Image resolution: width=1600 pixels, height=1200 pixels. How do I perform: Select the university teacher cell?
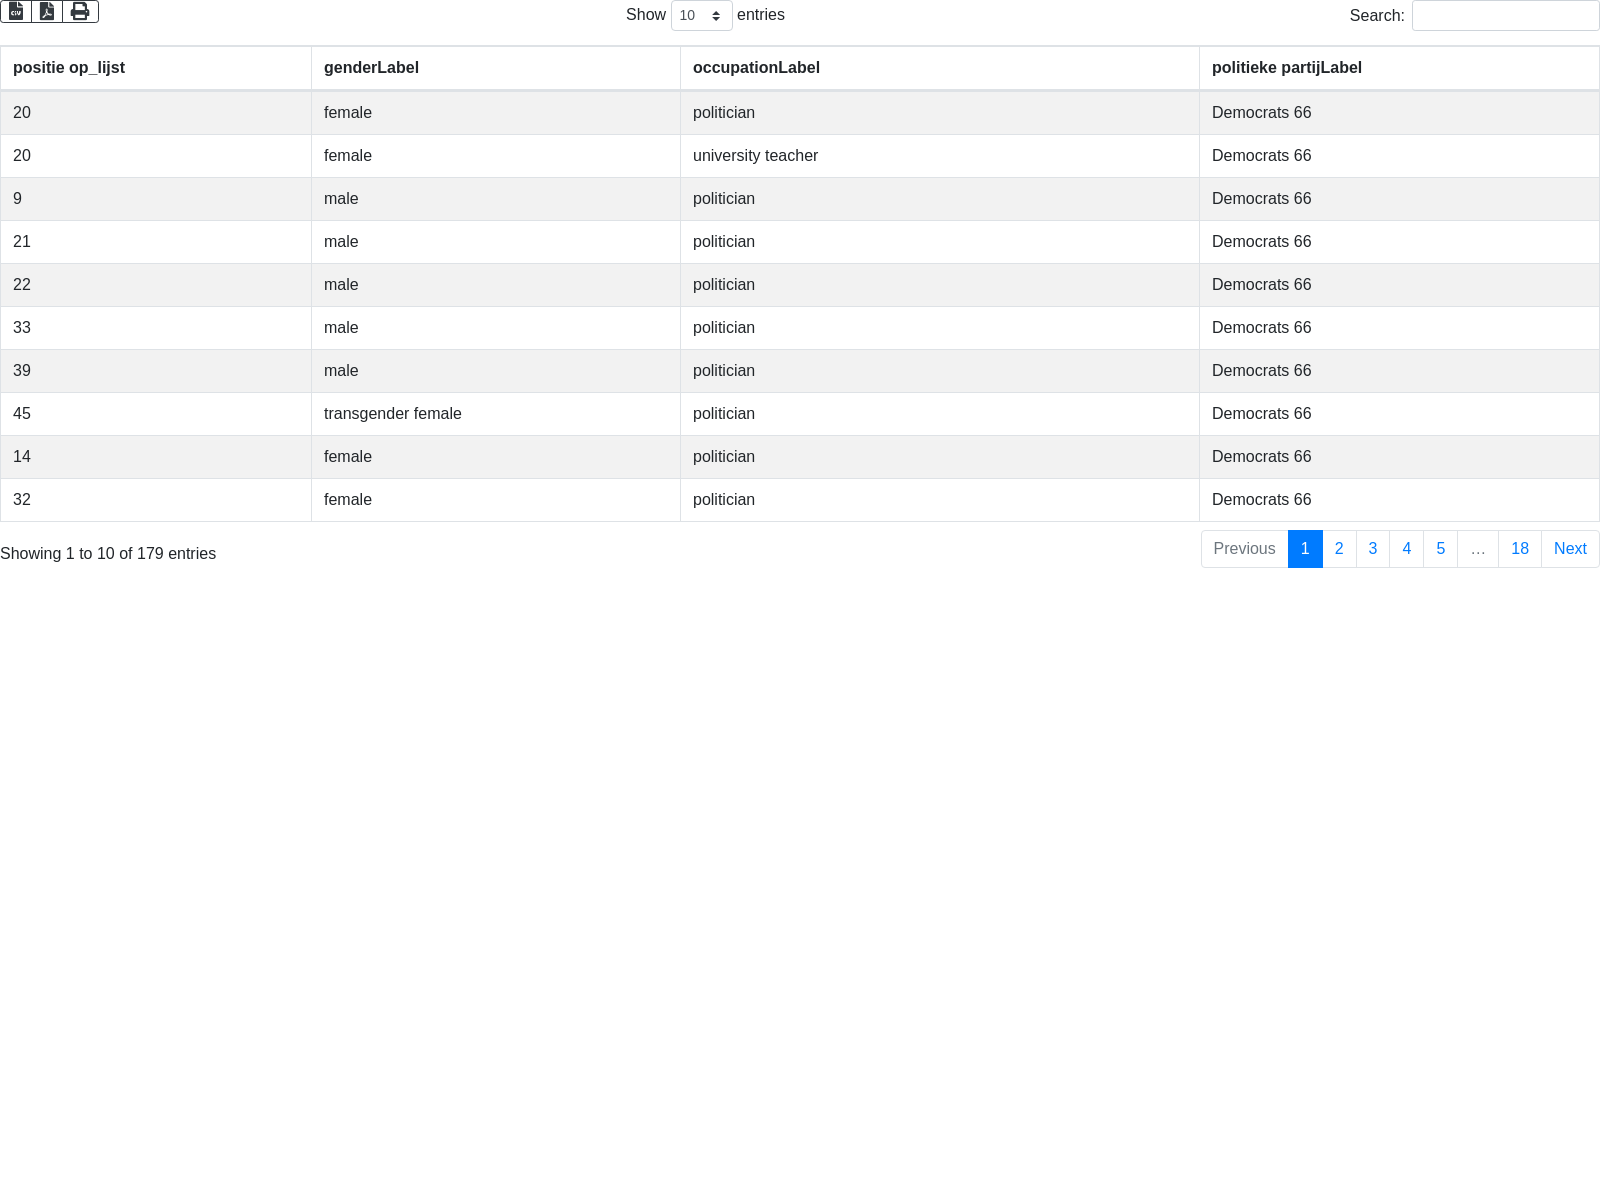pos(755,156)
